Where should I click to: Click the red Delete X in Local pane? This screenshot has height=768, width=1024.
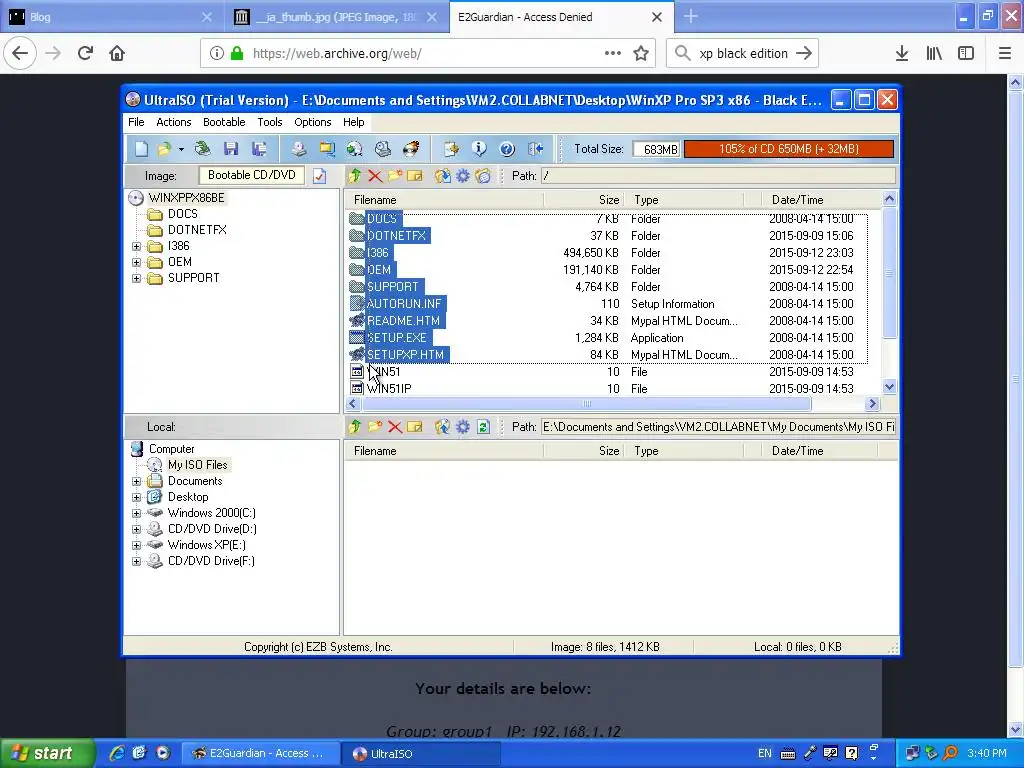(395, 427)
